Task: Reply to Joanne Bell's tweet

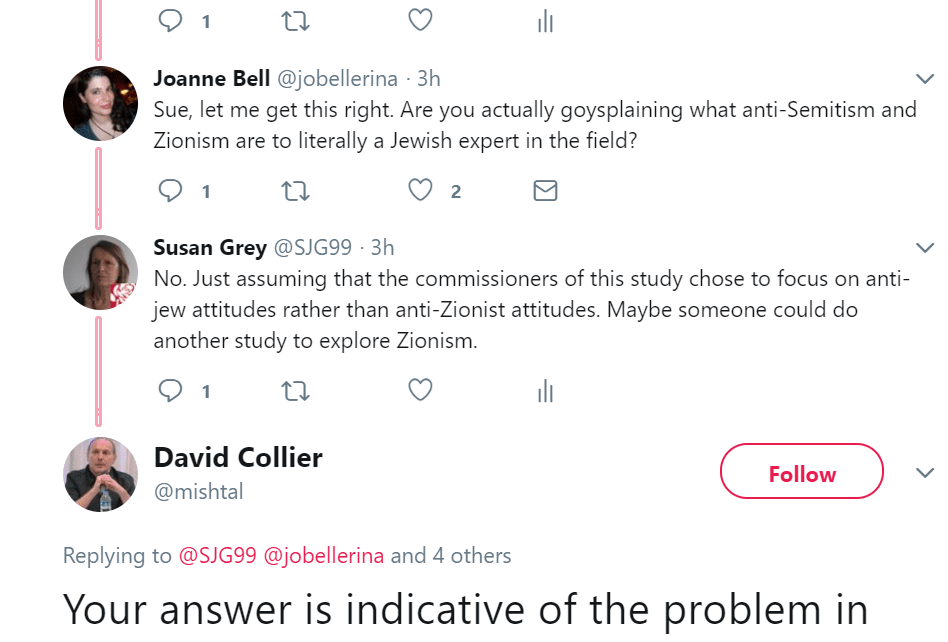Action: pyautogui.click(x=172, y=190)
